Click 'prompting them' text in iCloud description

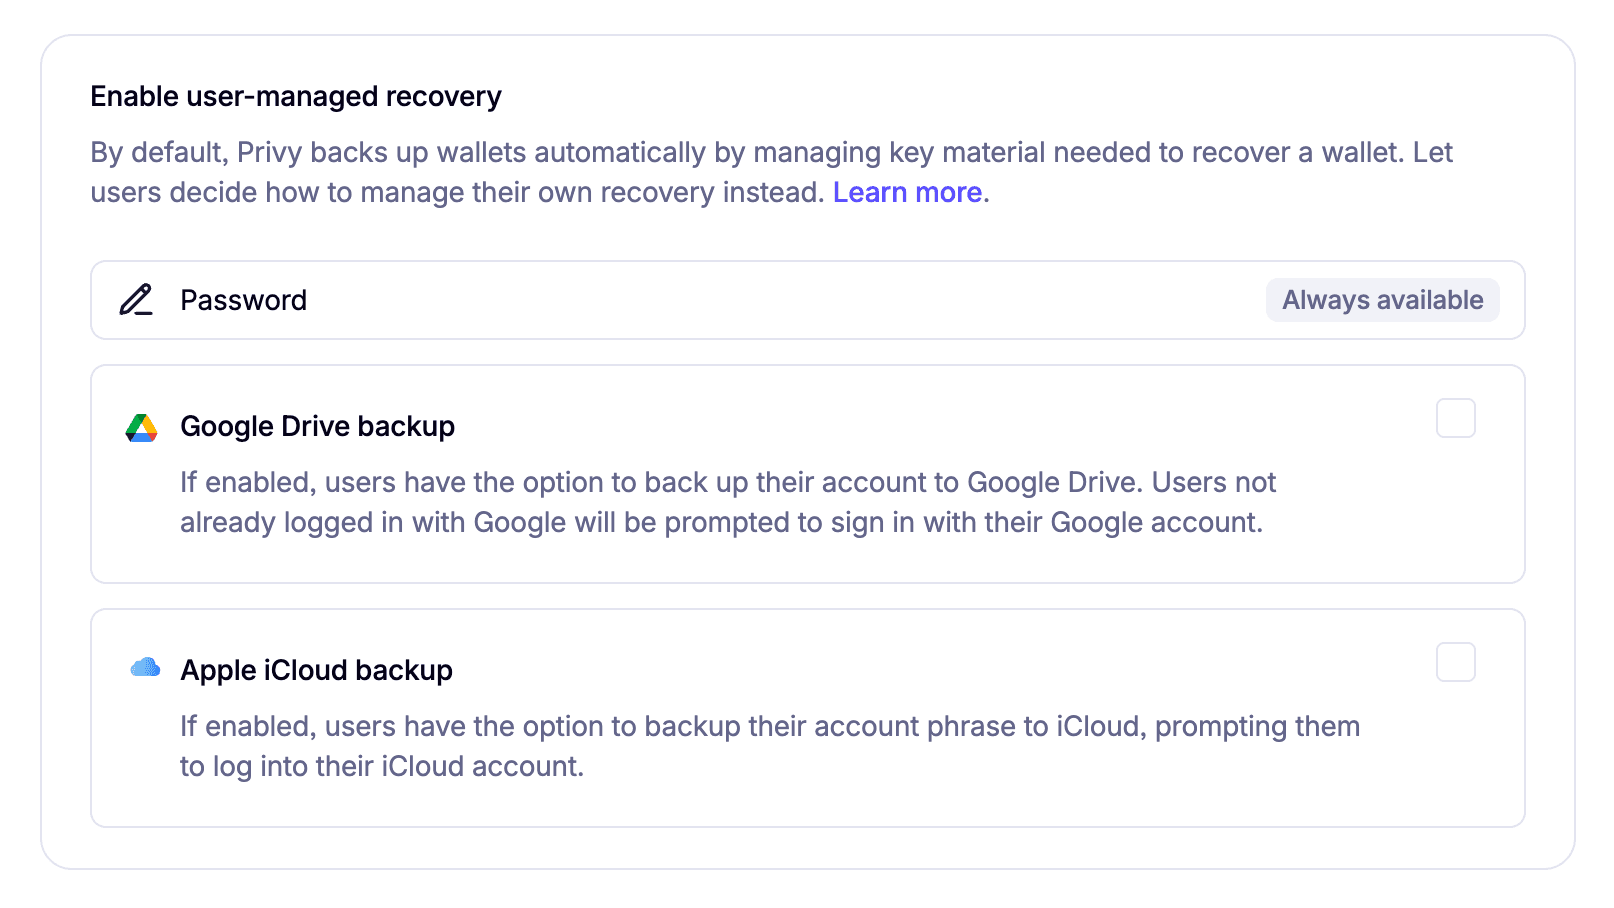(1257, 726)
